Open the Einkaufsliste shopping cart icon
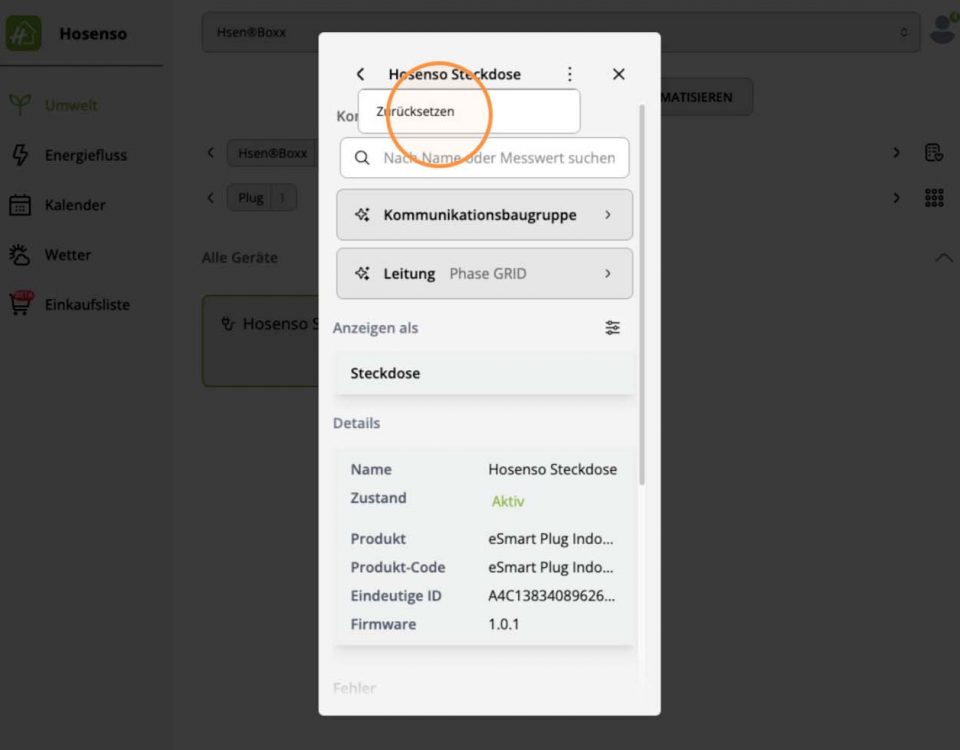Screen dimensions: 960x750 (21, 304)
